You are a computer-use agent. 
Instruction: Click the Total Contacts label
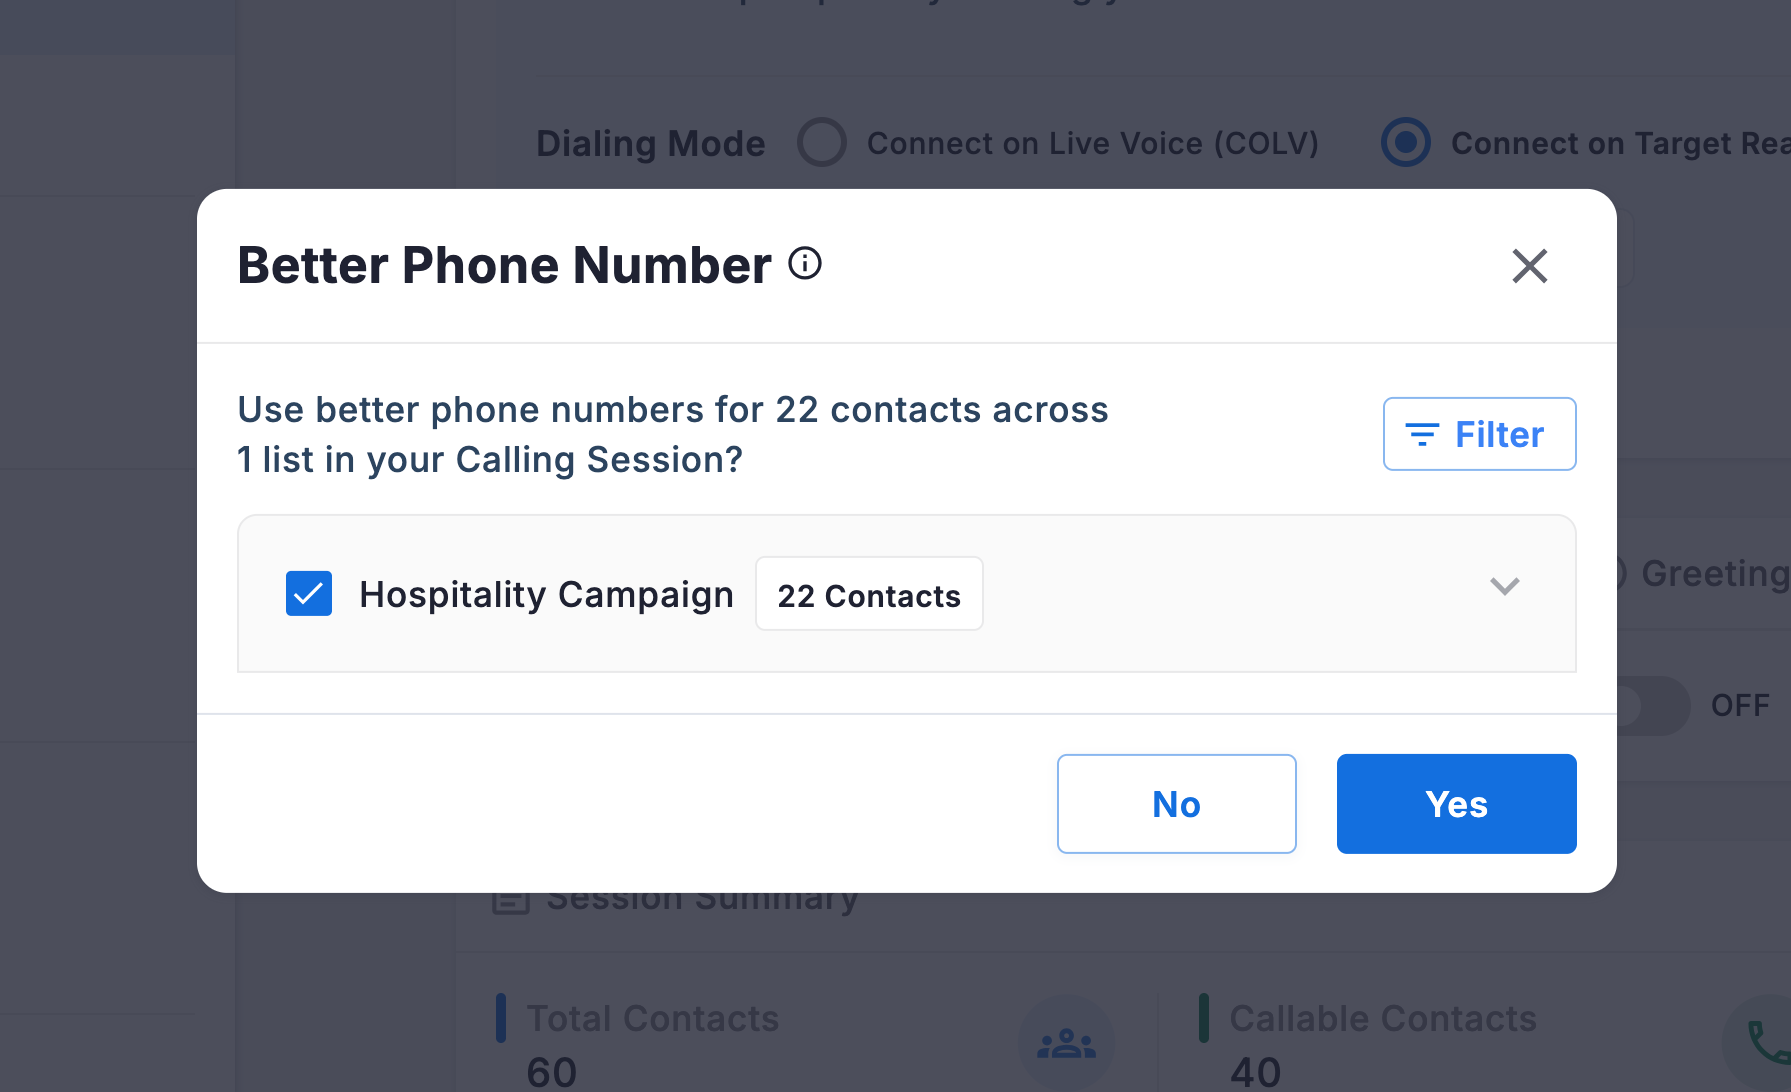click(x=652, y=1018)
